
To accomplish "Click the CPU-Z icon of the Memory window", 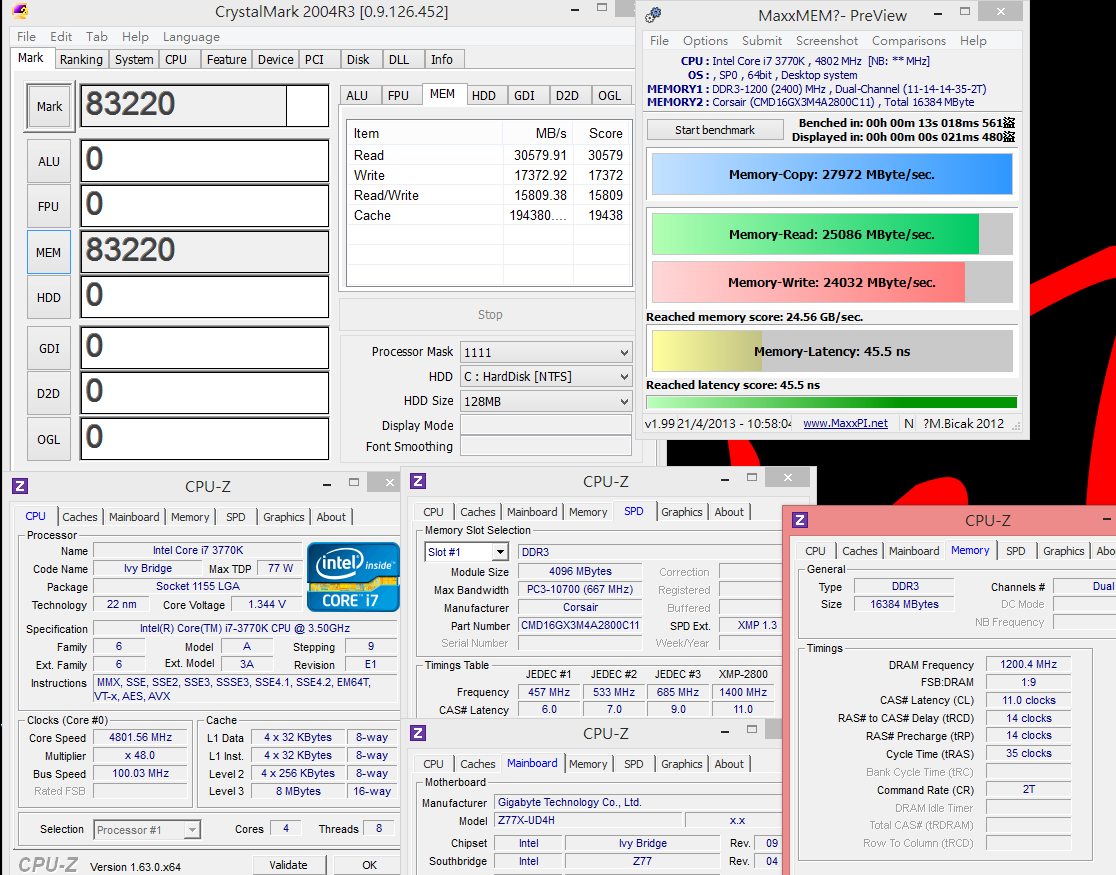I will point(799,520).
